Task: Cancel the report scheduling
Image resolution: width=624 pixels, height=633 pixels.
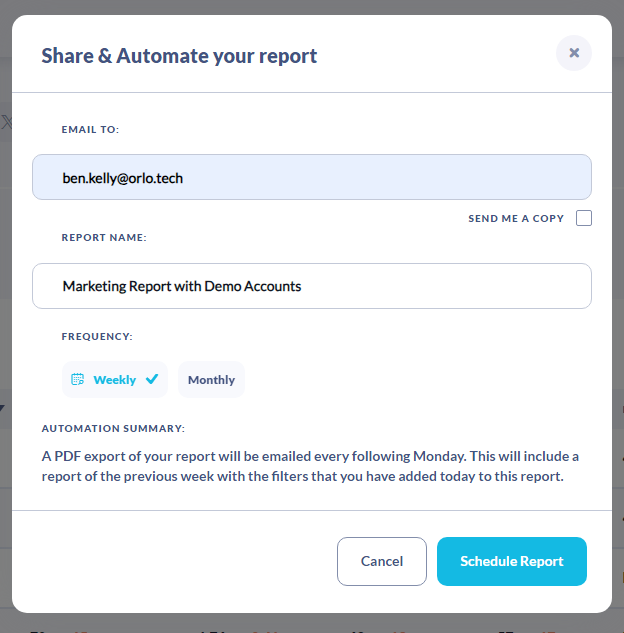Action: pyautogui.click(x=382, y=561)
